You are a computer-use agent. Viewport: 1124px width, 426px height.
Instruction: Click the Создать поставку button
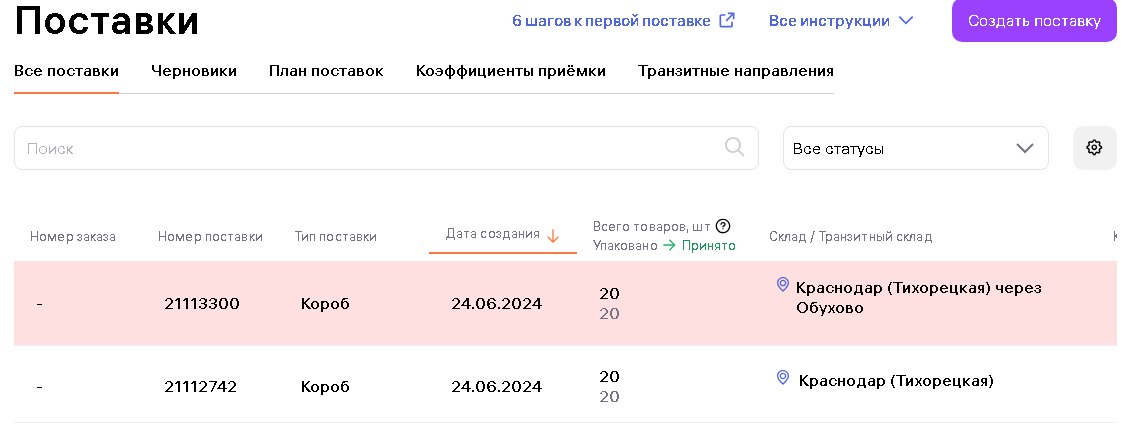tap(1034, 21)
